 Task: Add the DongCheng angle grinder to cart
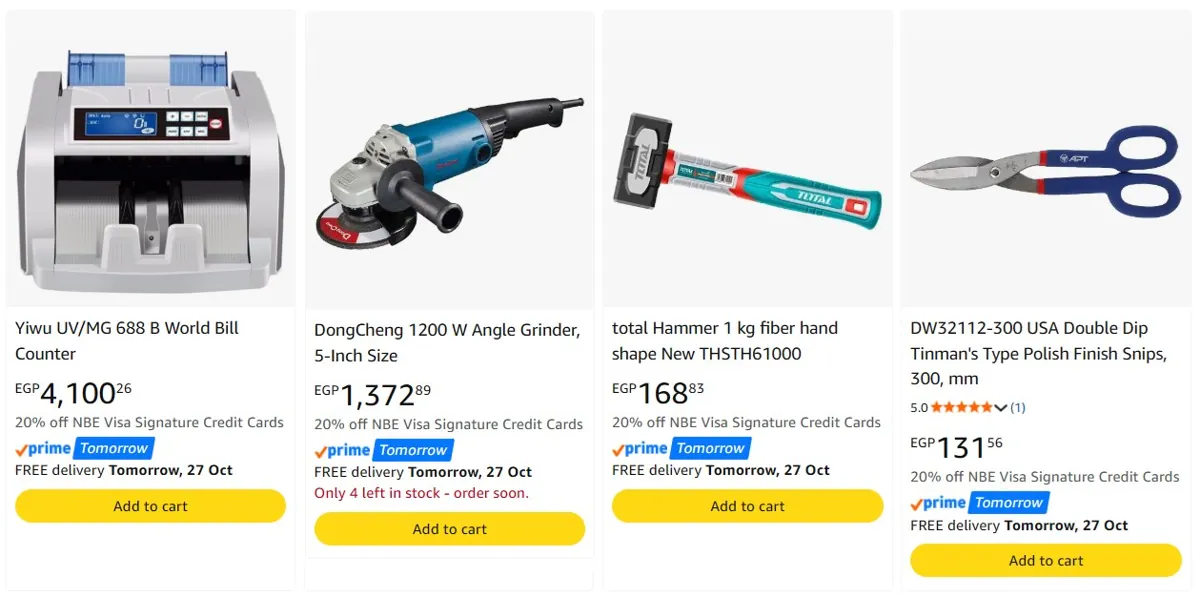[x=449, y=529]
